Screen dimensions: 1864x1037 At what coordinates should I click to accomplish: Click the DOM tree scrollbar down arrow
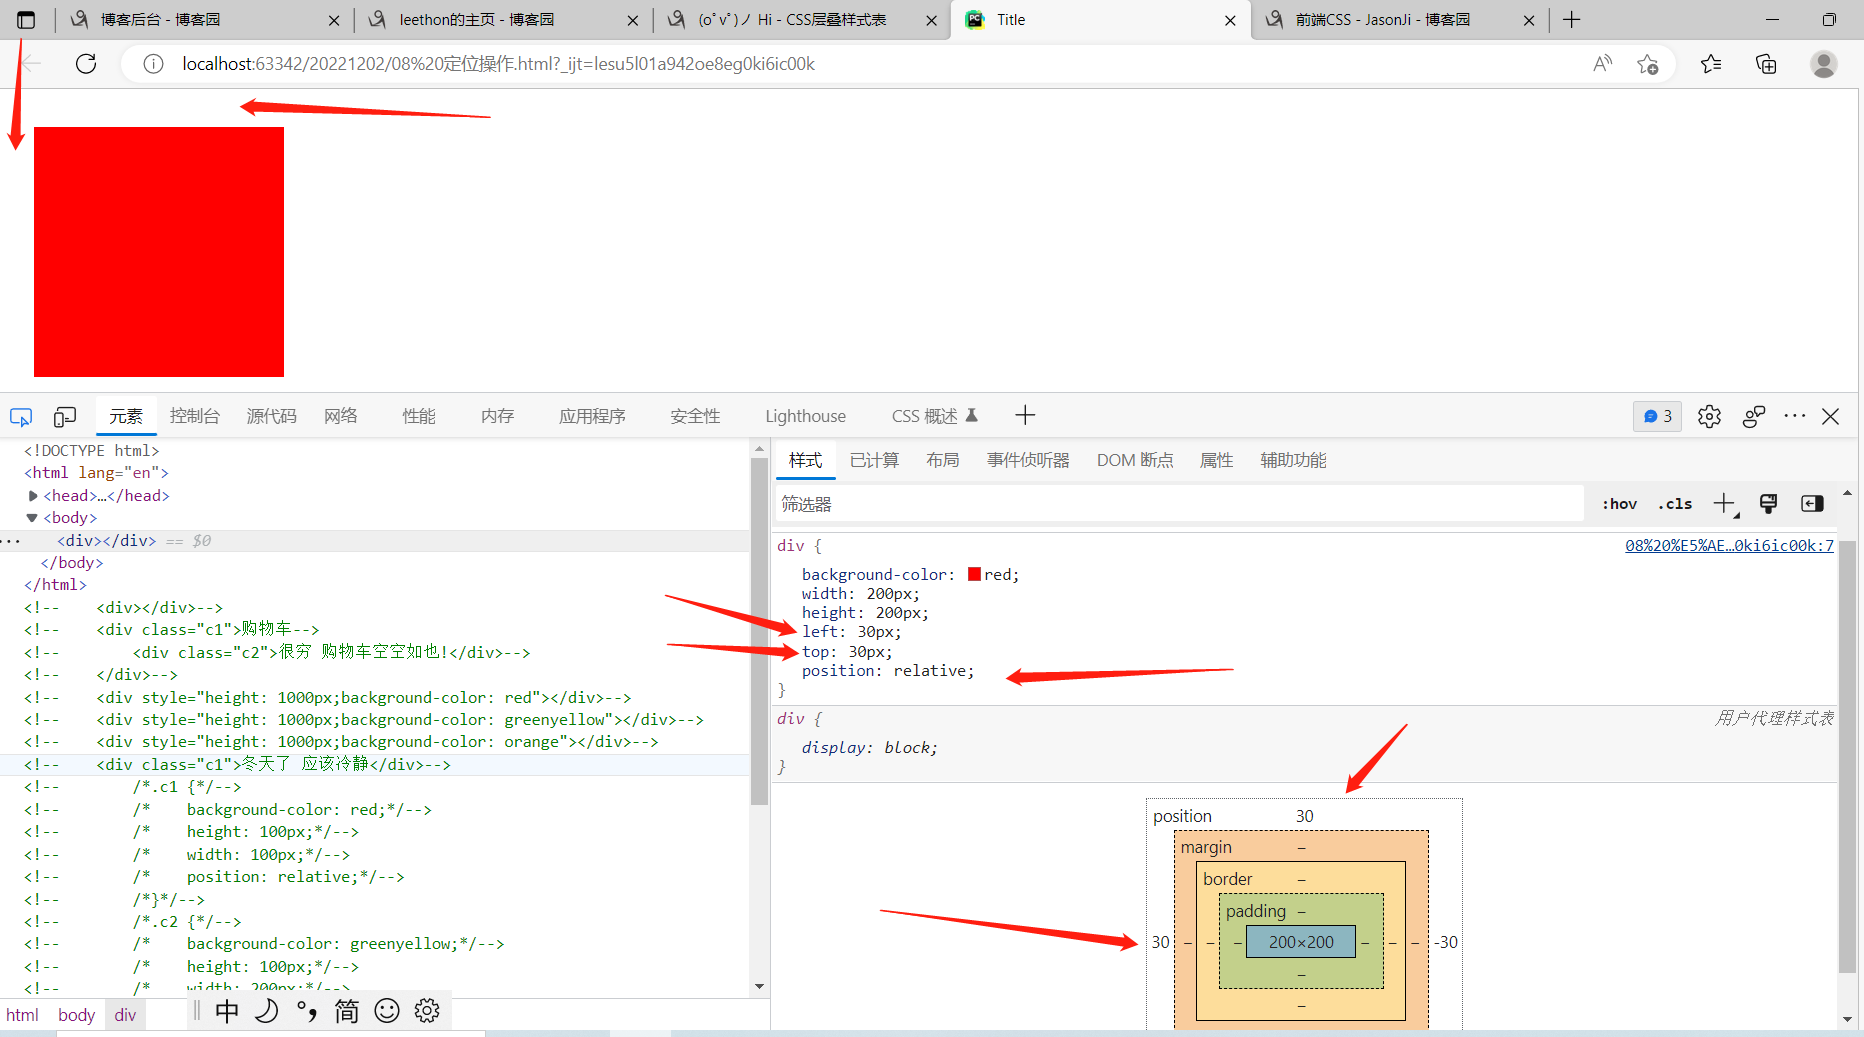pyautogui.click(x=760, y=986)
